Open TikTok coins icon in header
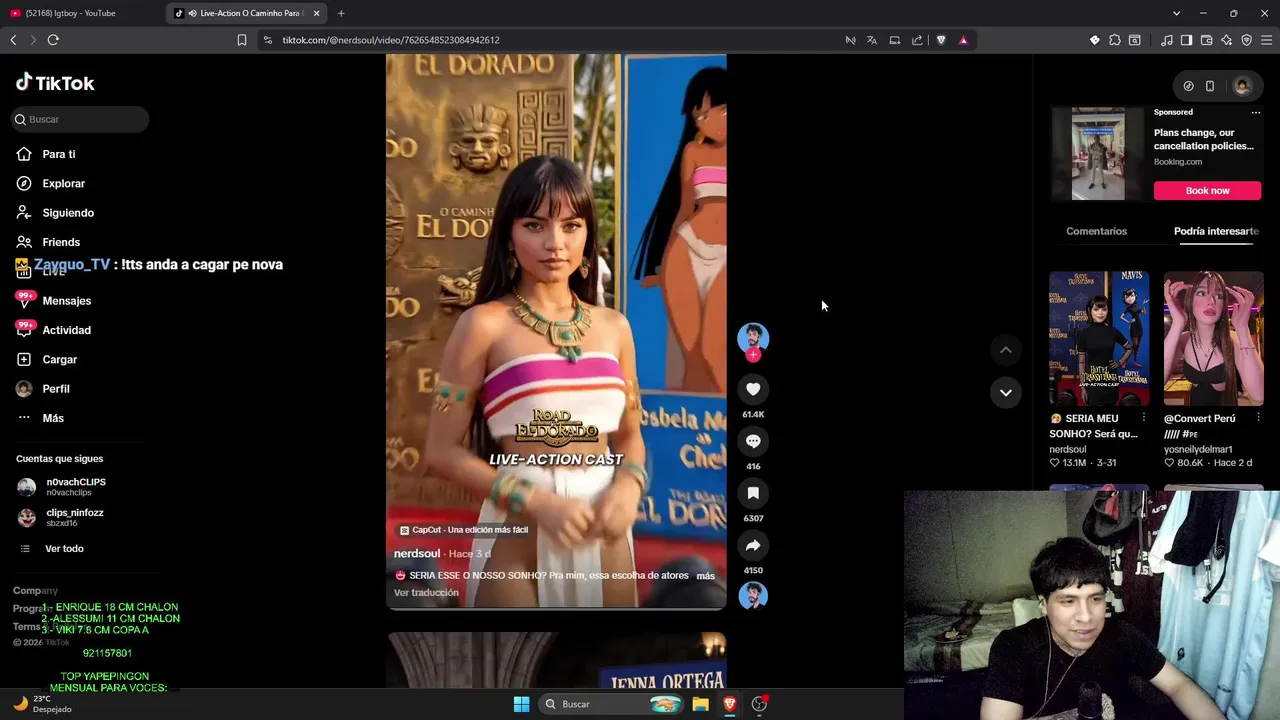This screenshot has width=1280, height=720. pyautogui.click(x=1188, y=86)
